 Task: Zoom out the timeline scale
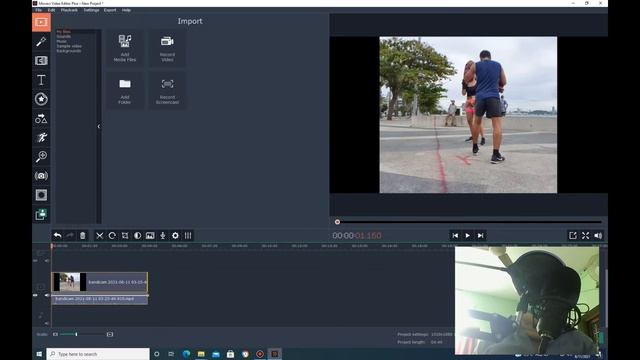point(56,334)
